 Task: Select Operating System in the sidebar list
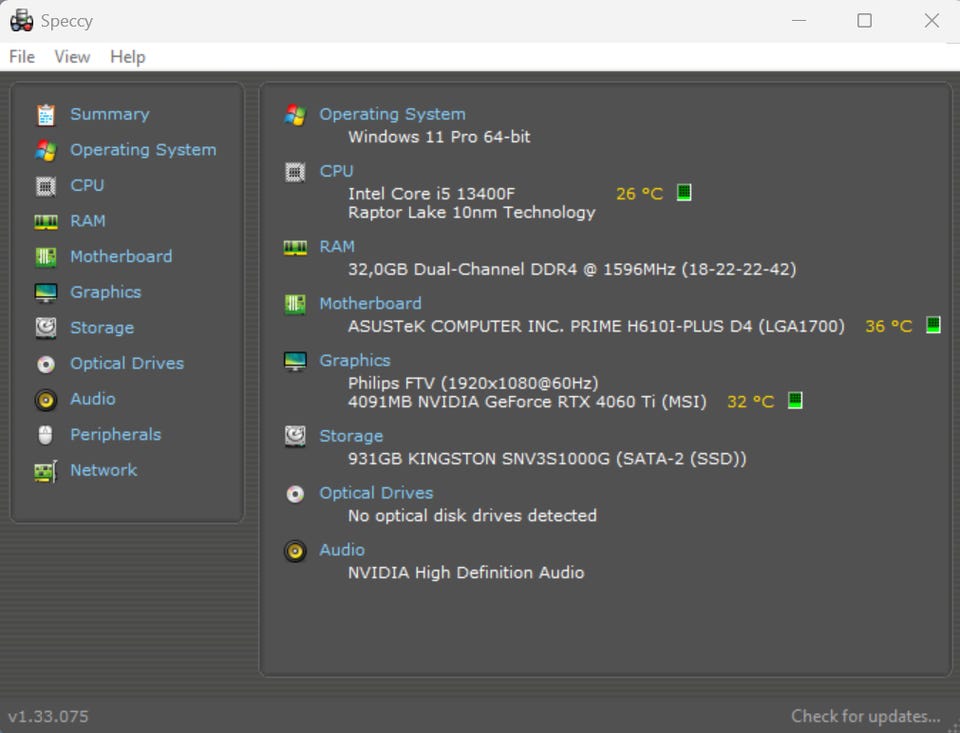point(143,150)
